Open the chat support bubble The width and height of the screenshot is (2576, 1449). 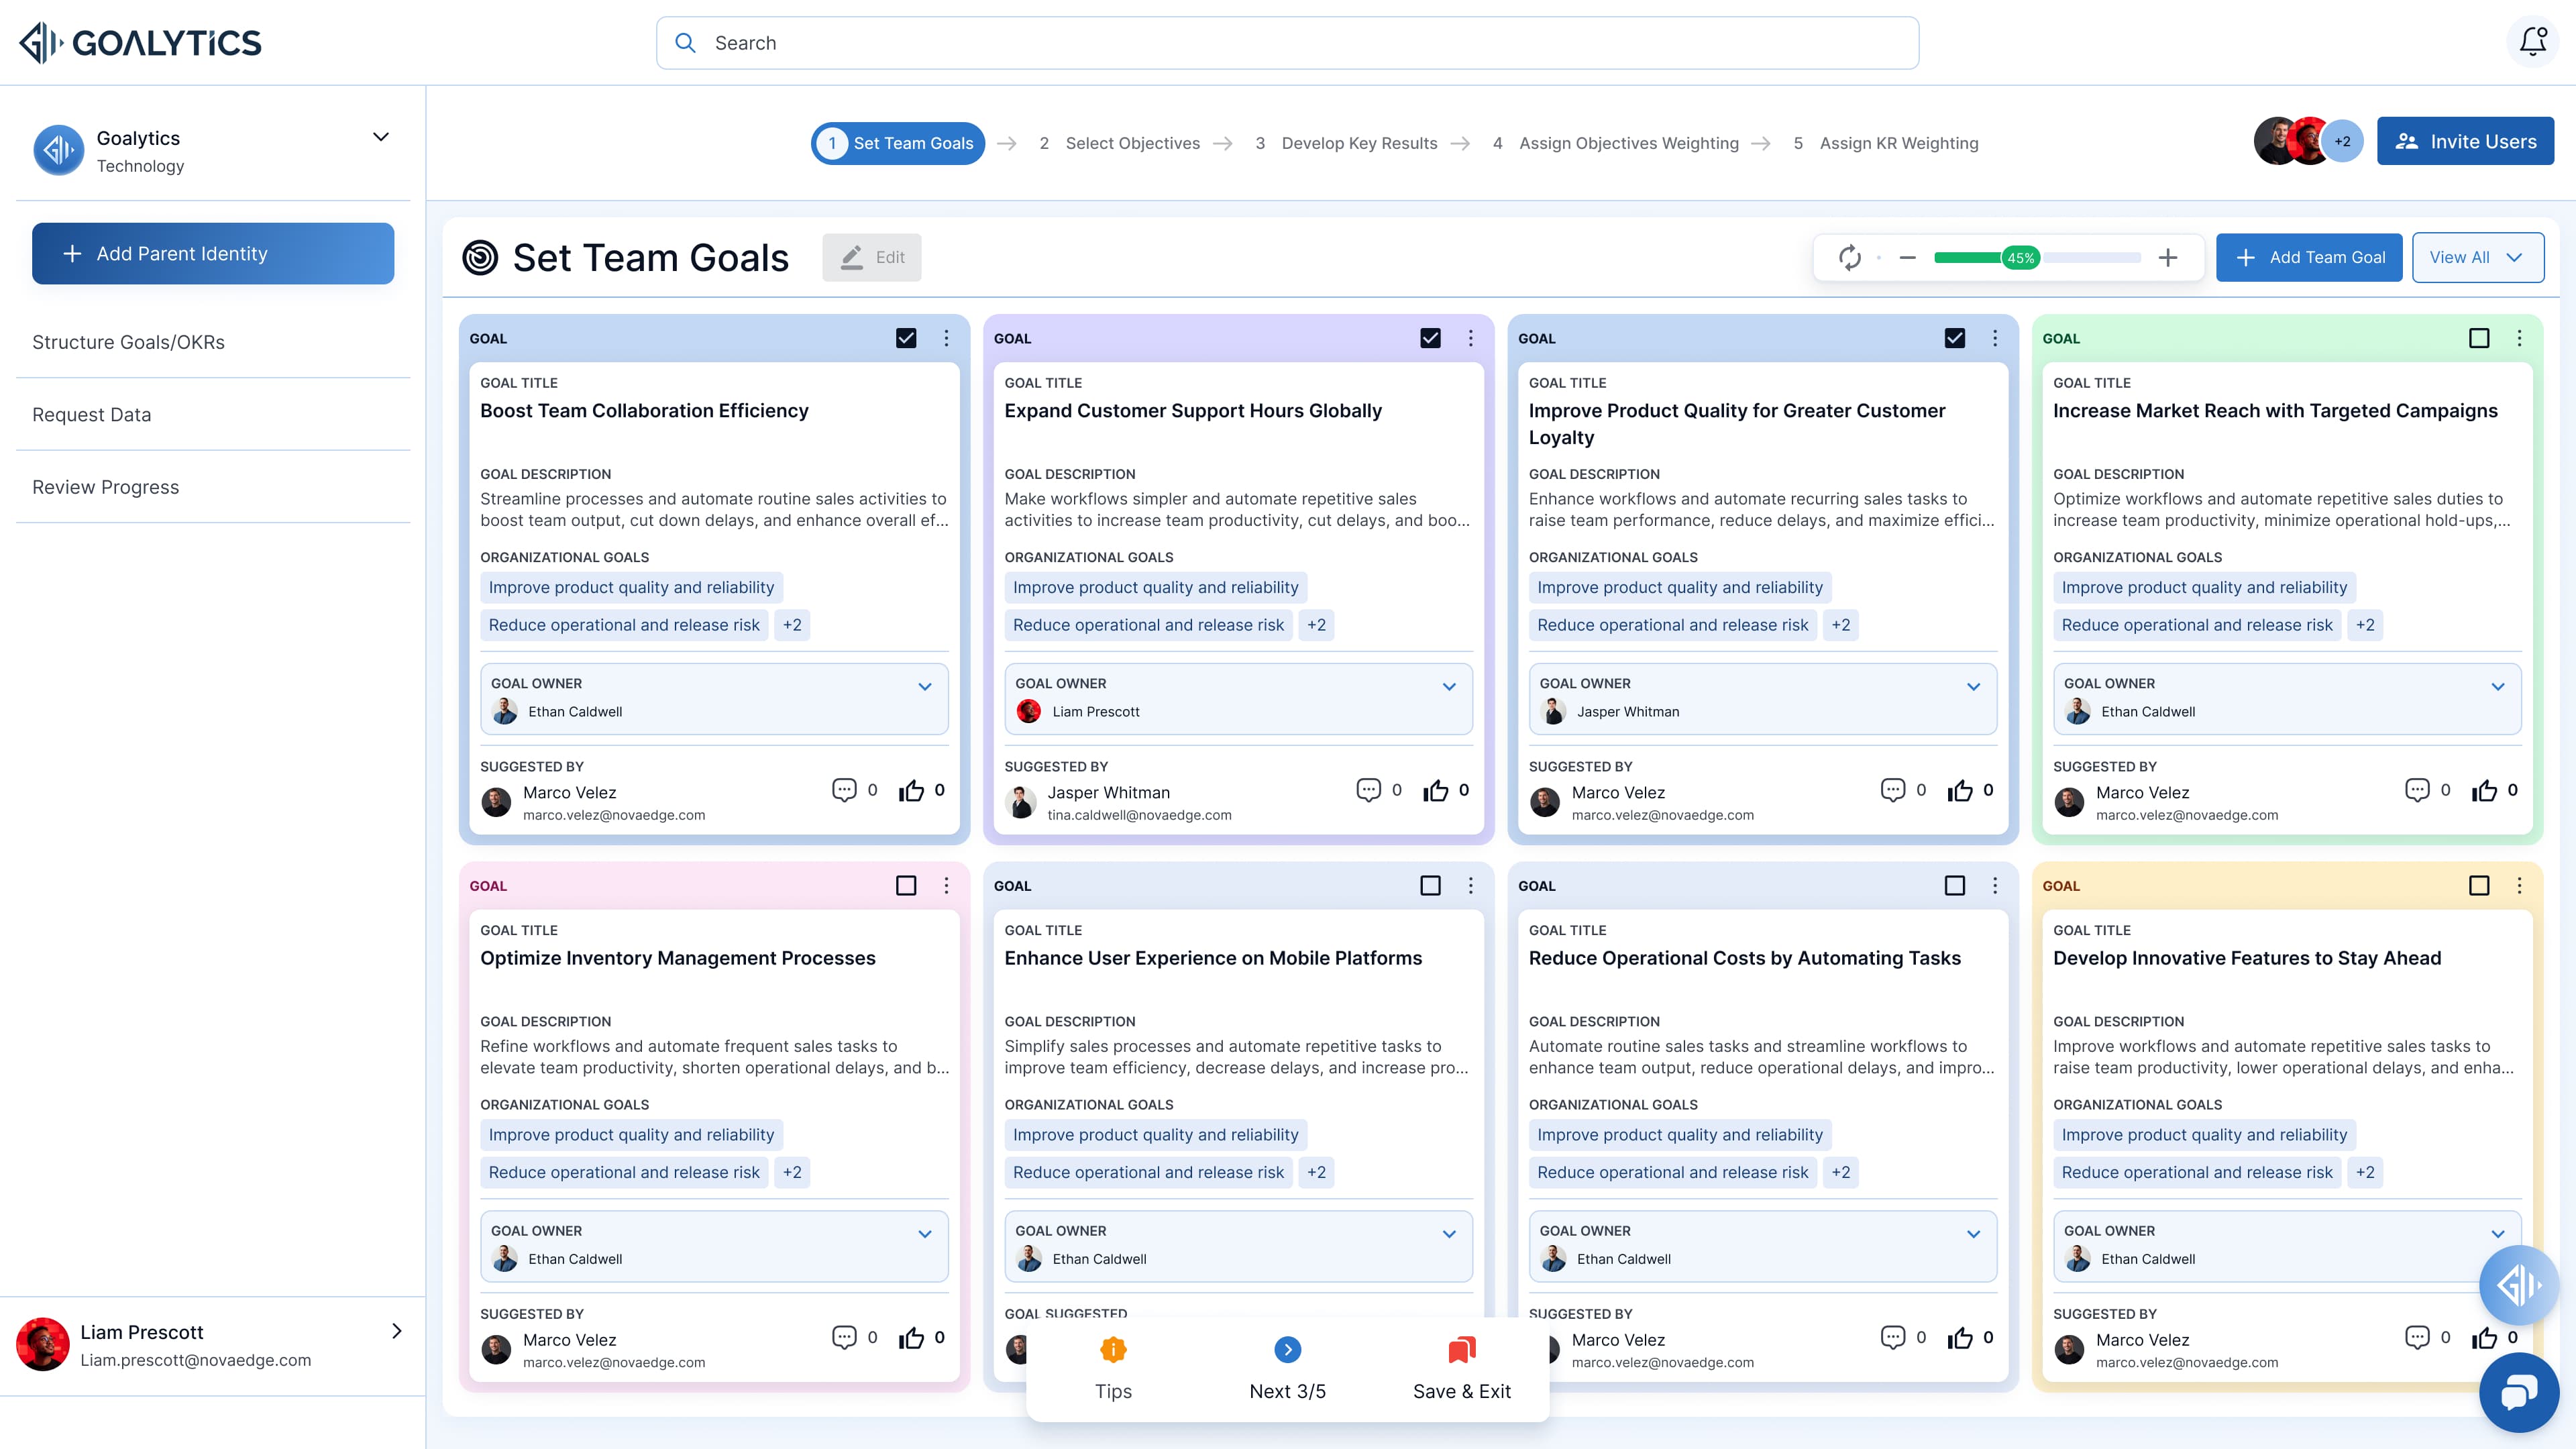2518,1392
